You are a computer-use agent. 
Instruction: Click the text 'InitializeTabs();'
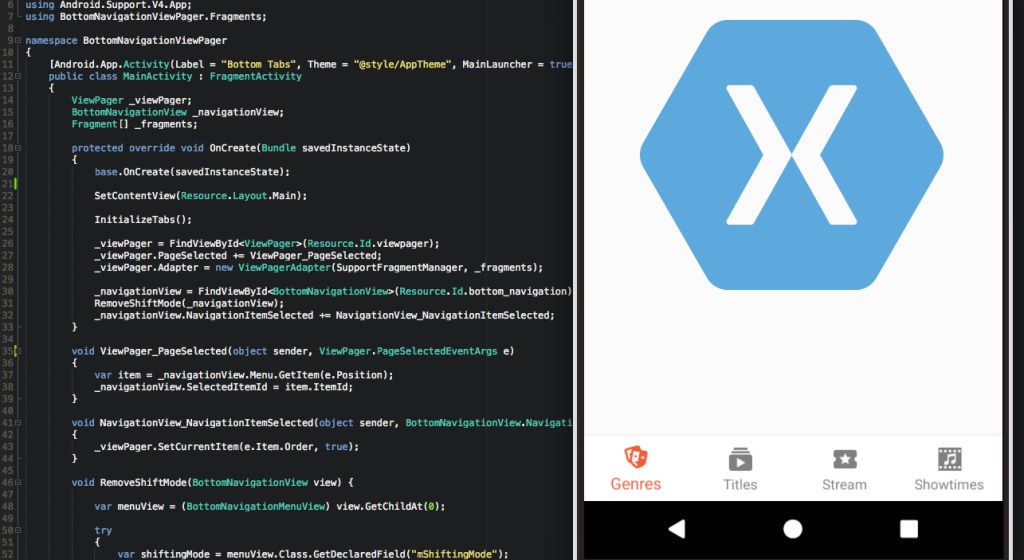pos(143,219)
